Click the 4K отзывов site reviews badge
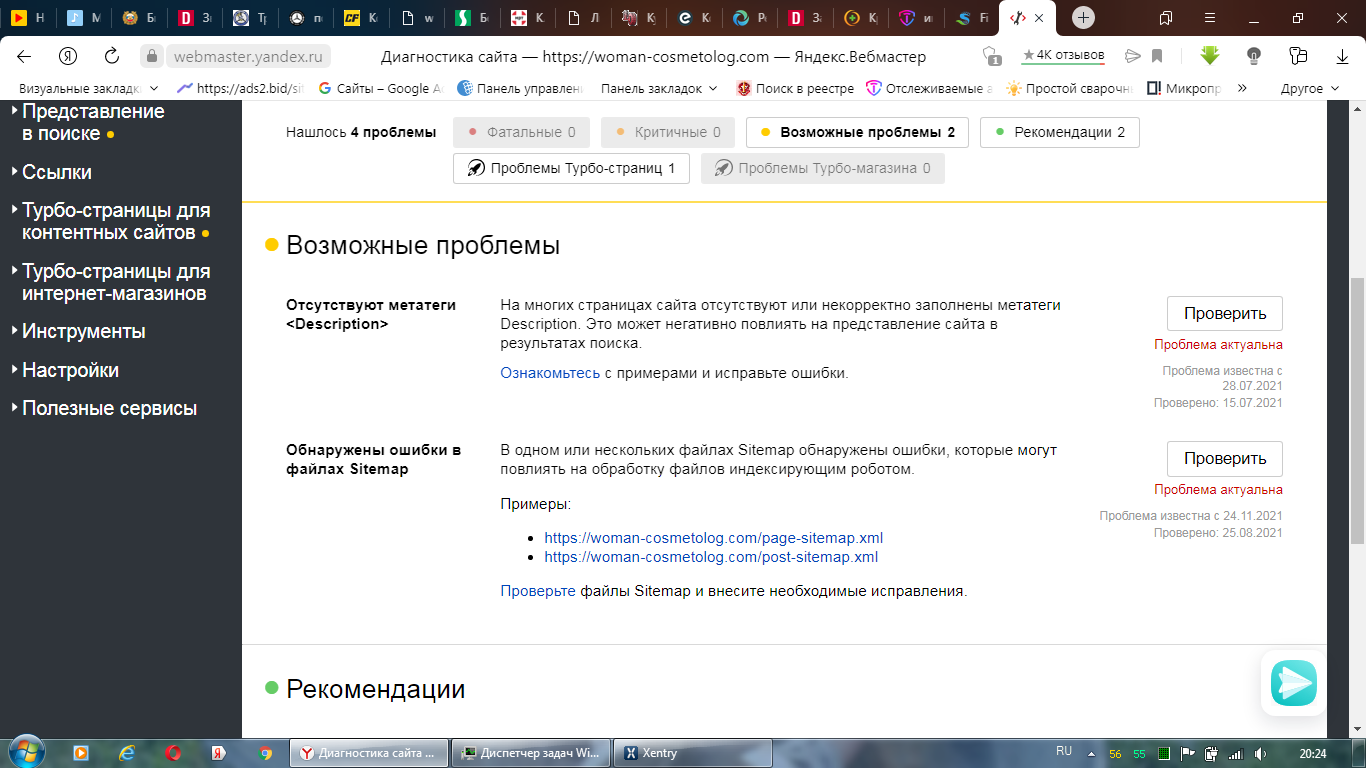Viewport: 1366px width, 768px height. pos(1063,55)
